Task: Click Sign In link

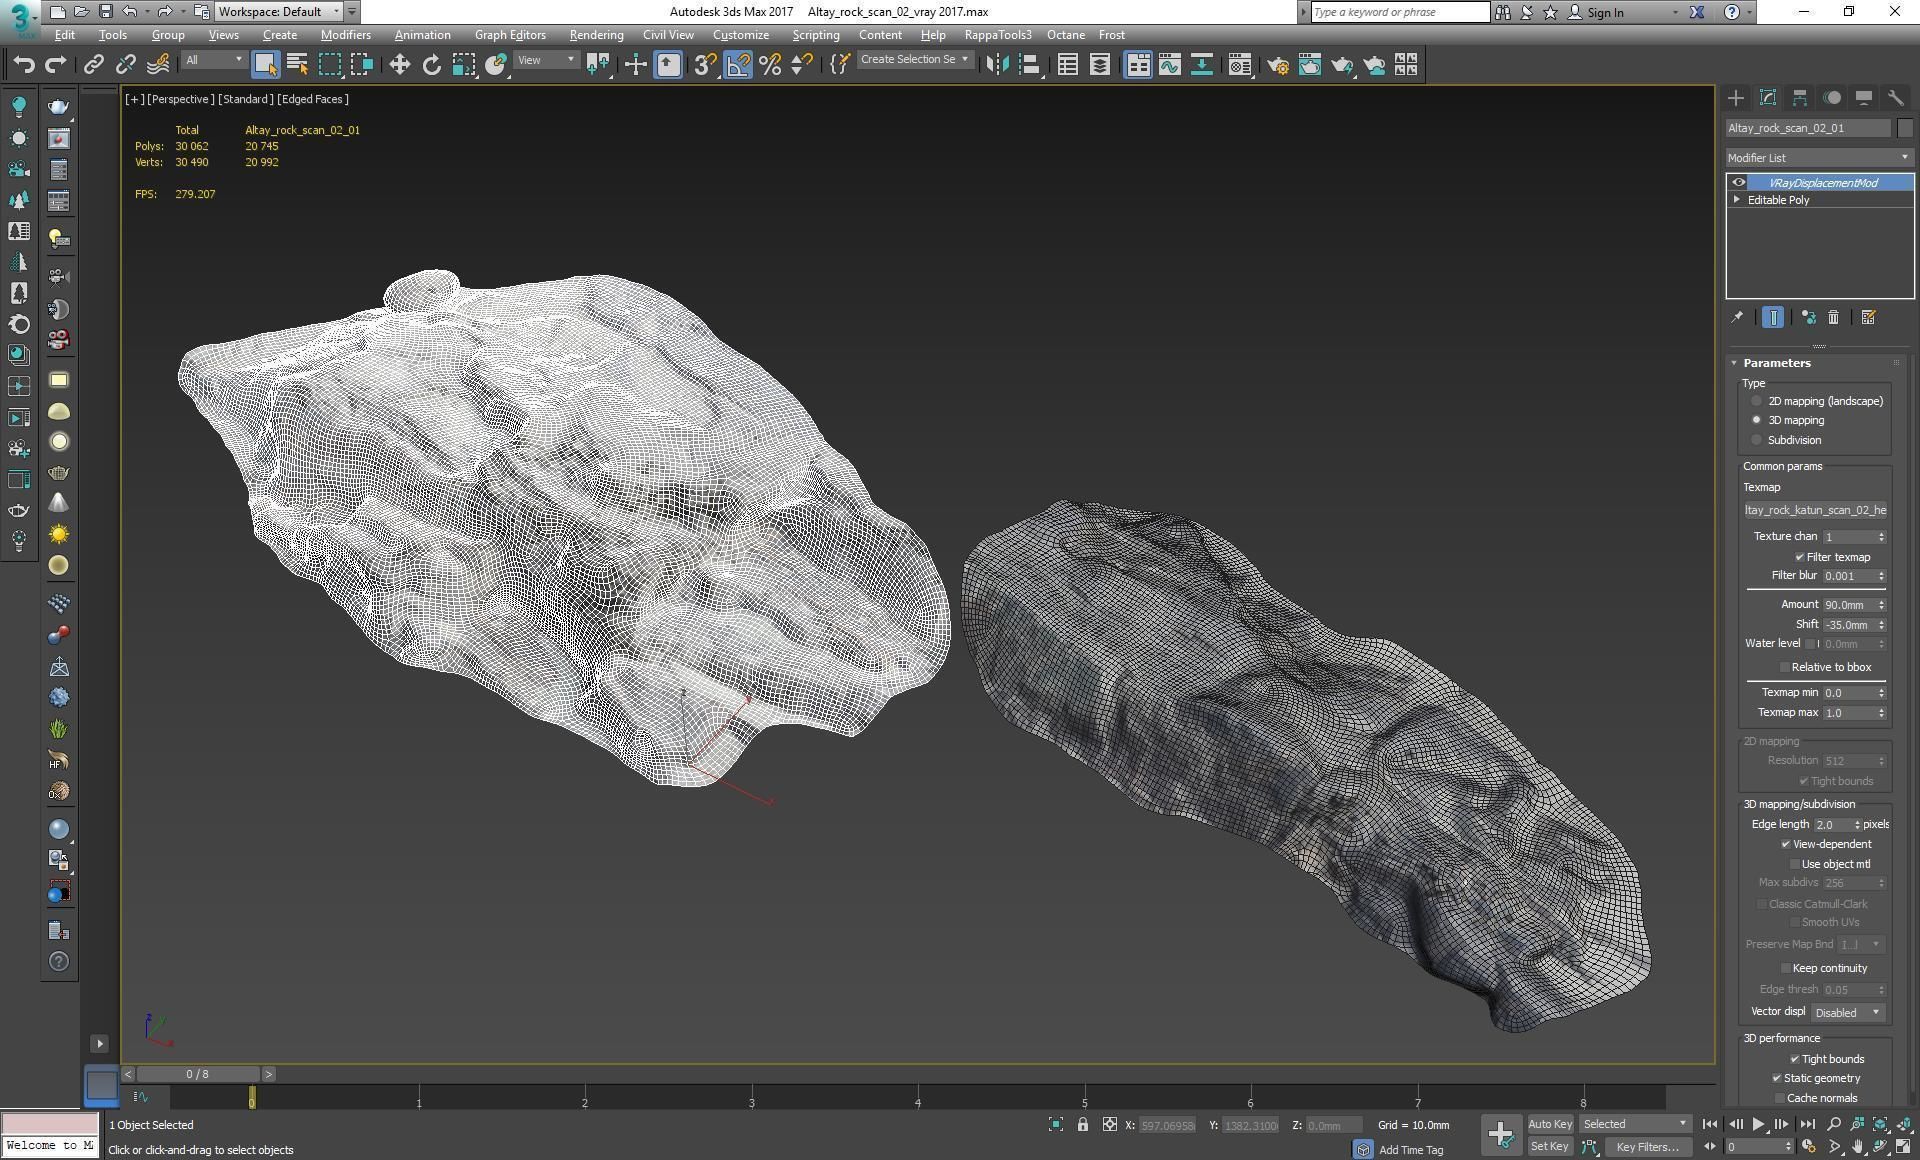Action: [x=1605, y=12]
